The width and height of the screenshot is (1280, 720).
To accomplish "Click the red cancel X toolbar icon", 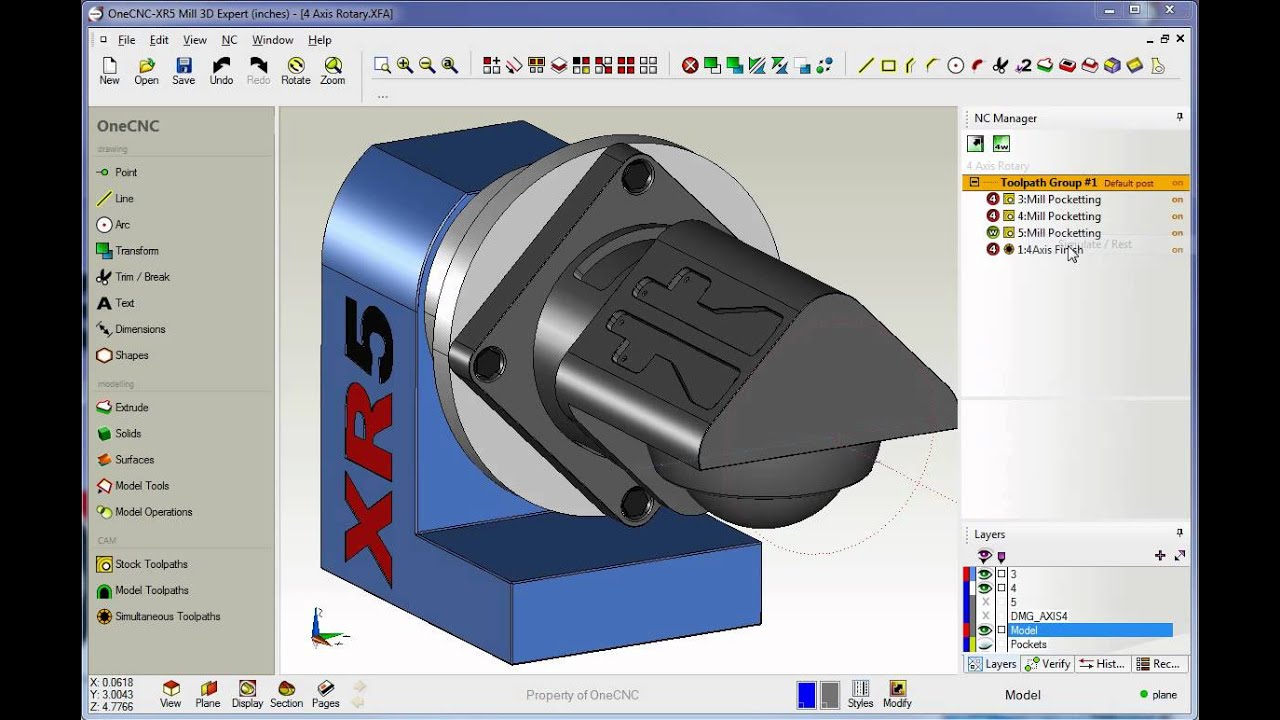I will (x=690, y=65).
